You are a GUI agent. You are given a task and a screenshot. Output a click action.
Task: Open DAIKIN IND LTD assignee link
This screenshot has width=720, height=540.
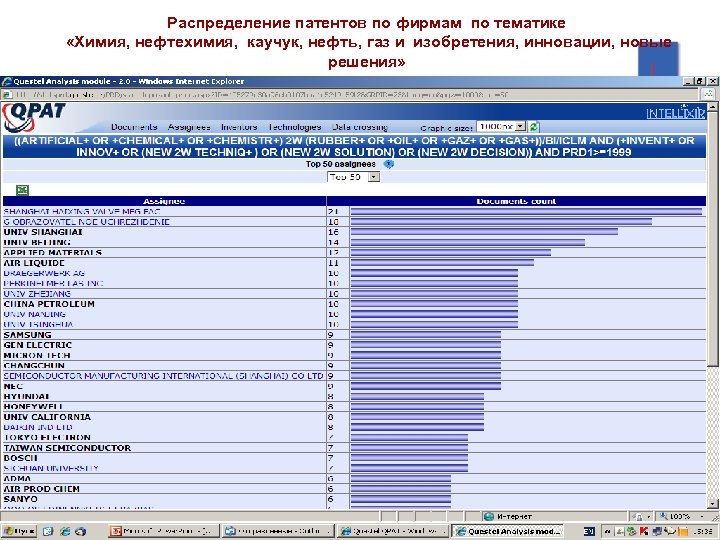click(x=38, y=427)
